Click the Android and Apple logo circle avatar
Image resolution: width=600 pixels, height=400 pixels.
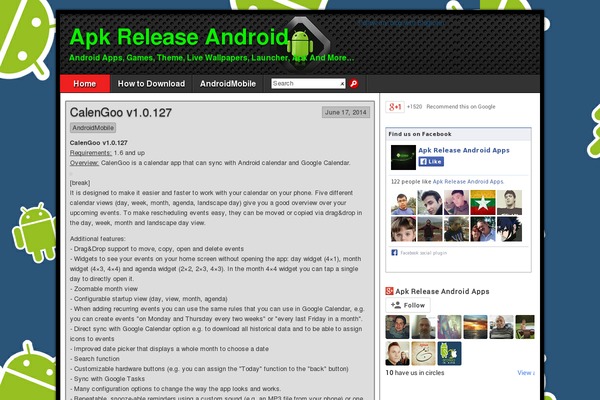[449, 353]
